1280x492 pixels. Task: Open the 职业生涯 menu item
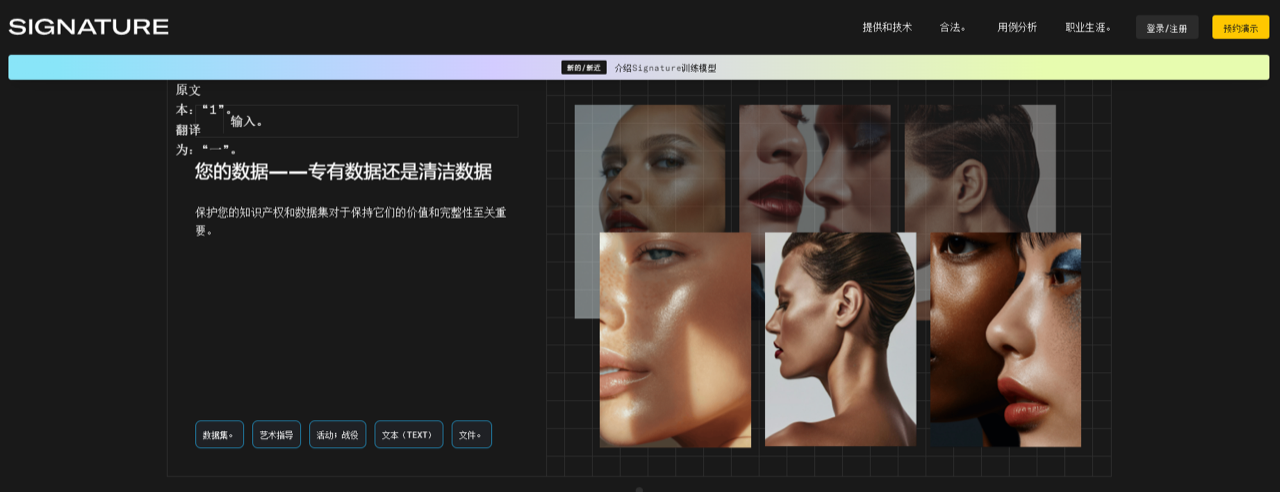[1089, 27]
